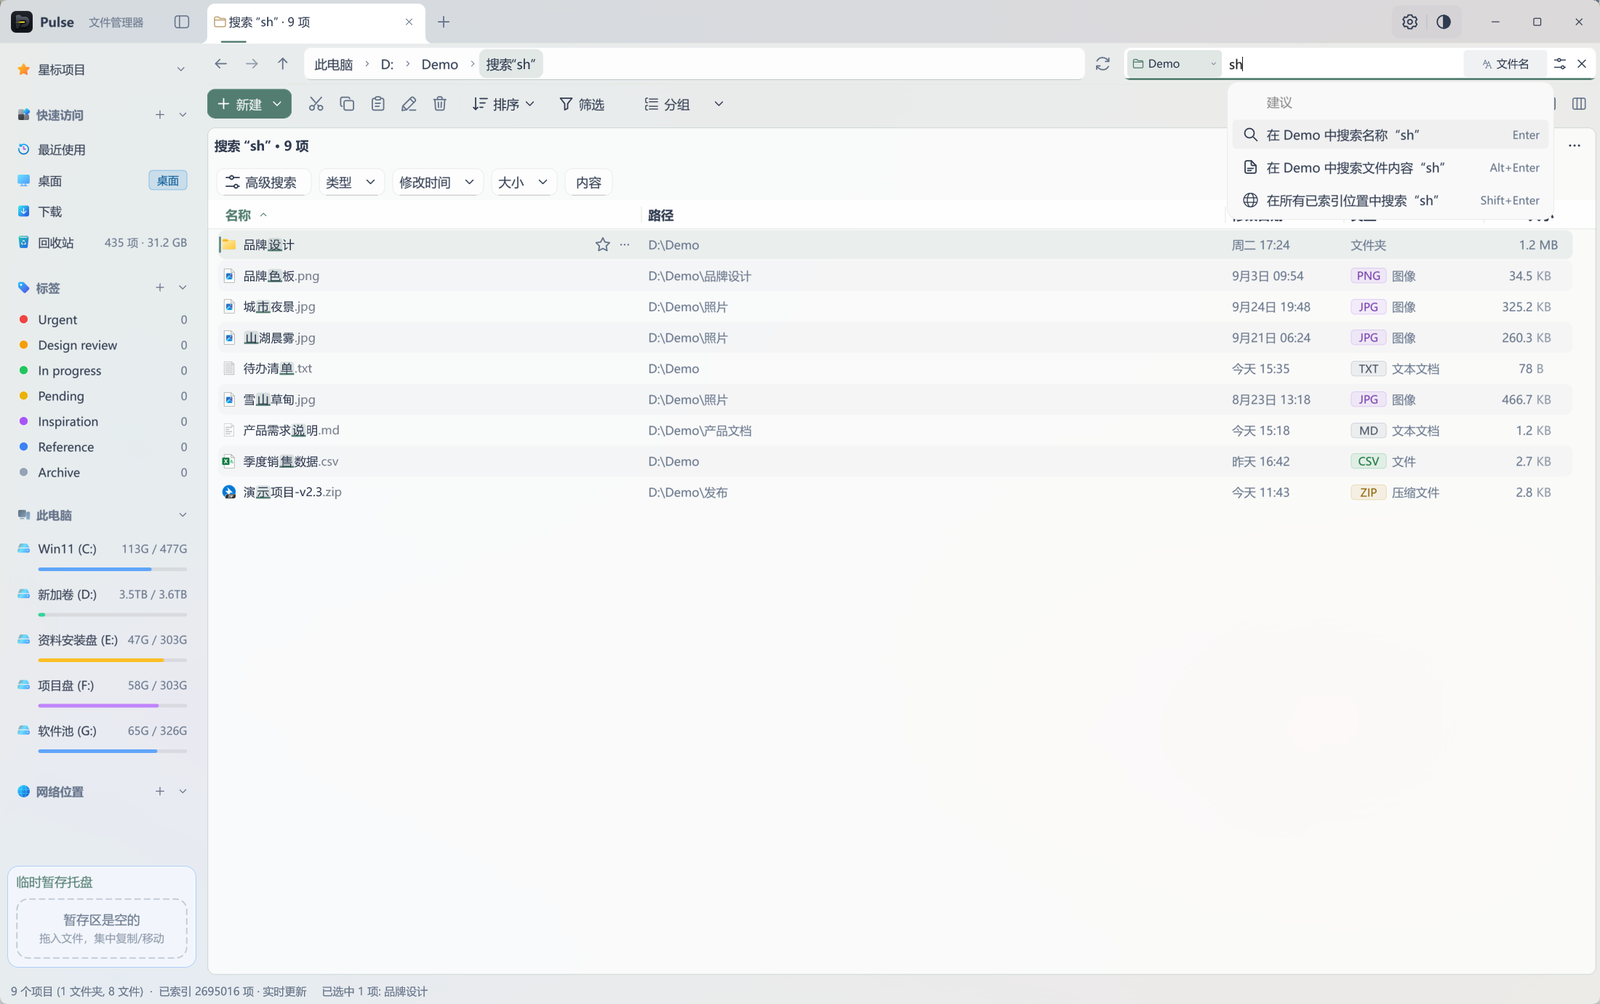Click the delete trash icon
Image resolution: width=1600 pixels, height=1004 pixels.
point(440,104)
